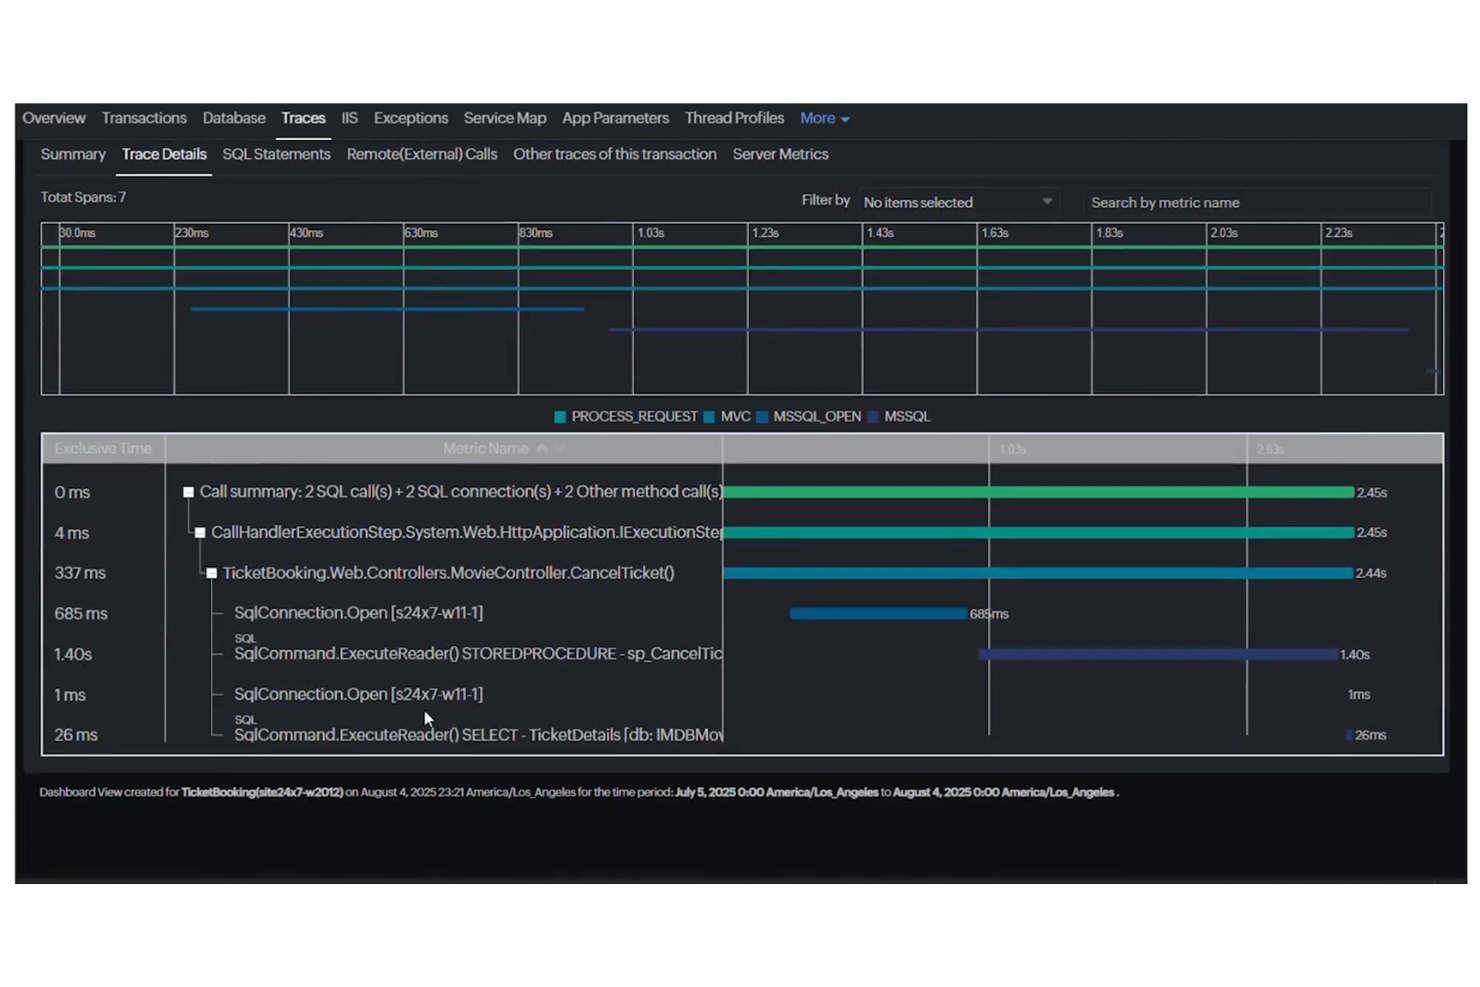Collapse the MovieController.CancelTicket() node
The image size is (1480, 987).
click(211, 573)
